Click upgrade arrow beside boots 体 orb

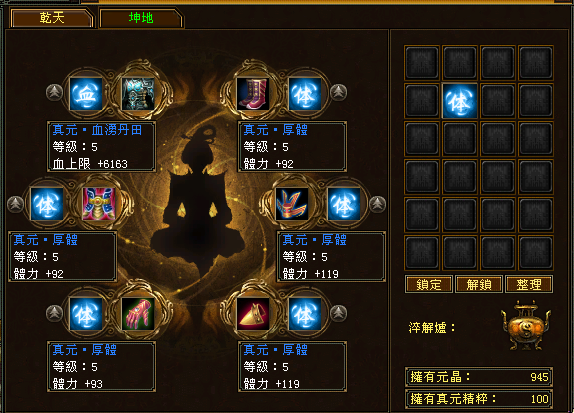click(x=338, y=92)
